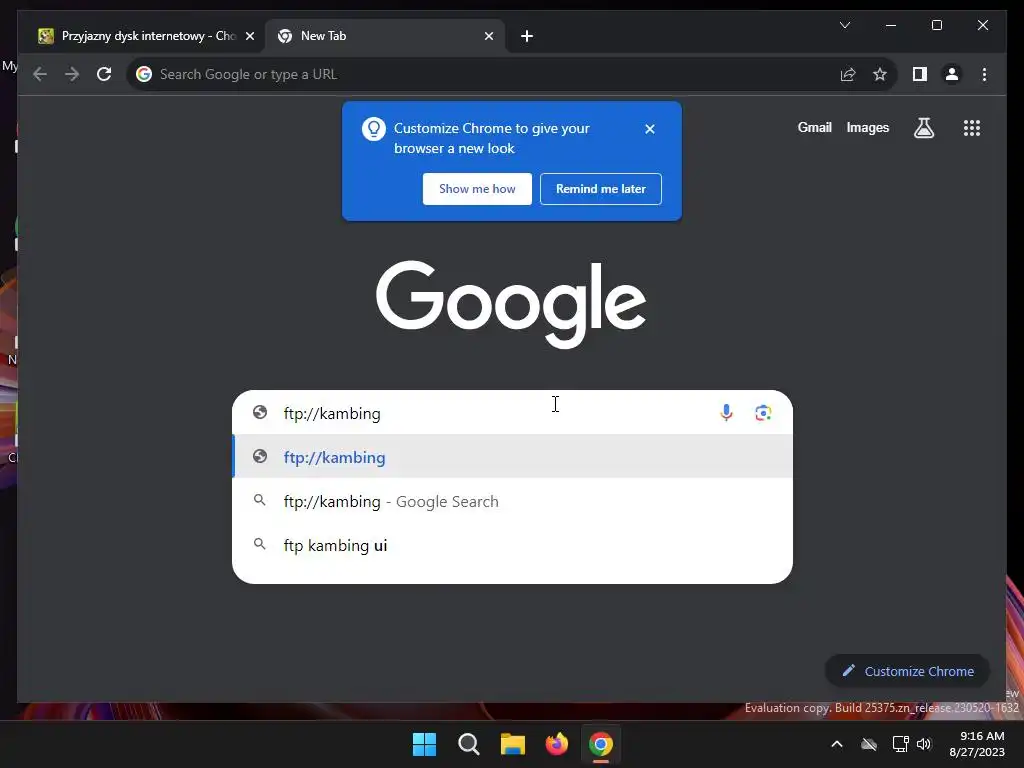The width and height of the screenshot is (1024, 768).
Task: Open Google Lens image search
Action: [x=763, y=413]
